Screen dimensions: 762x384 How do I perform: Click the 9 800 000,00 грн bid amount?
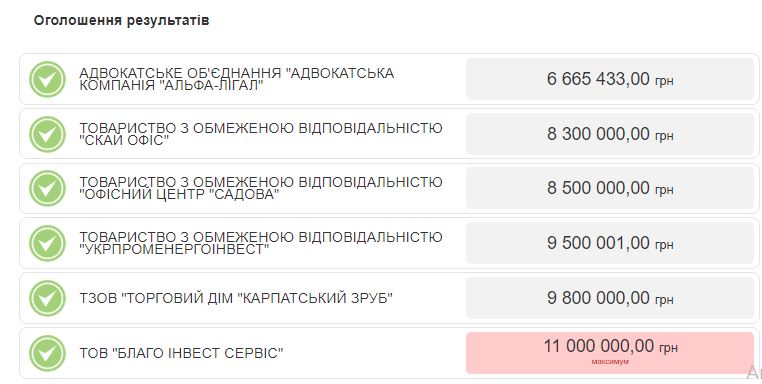(610, 298)
